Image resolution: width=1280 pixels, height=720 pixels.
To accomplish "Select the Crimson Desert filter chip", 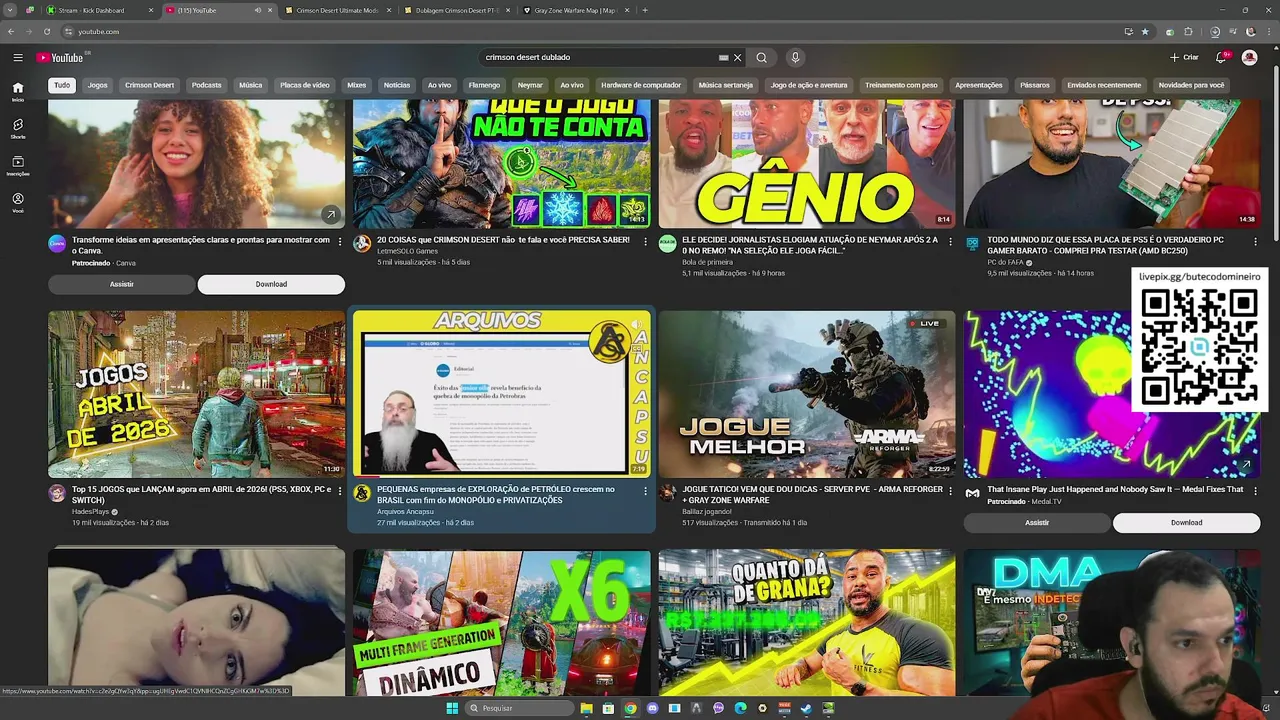I will point(149,85).
